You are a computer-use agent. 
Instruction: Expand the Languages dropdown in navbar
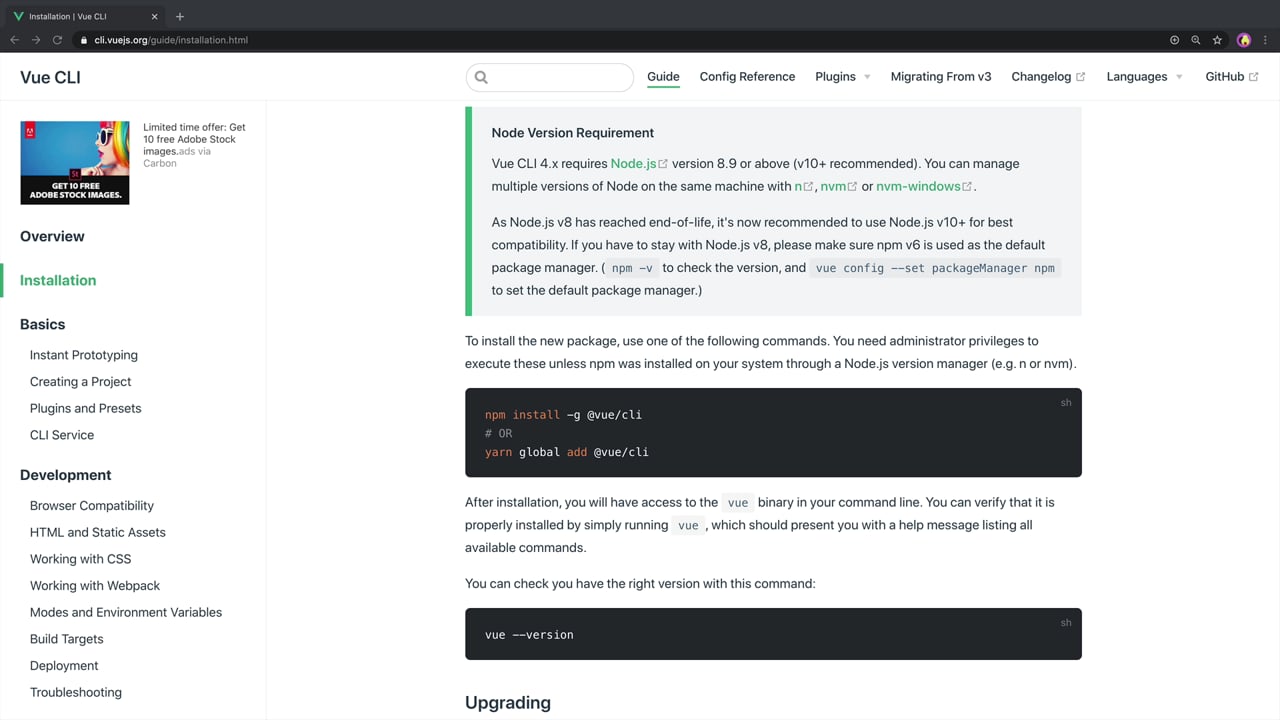(1144, 77)
